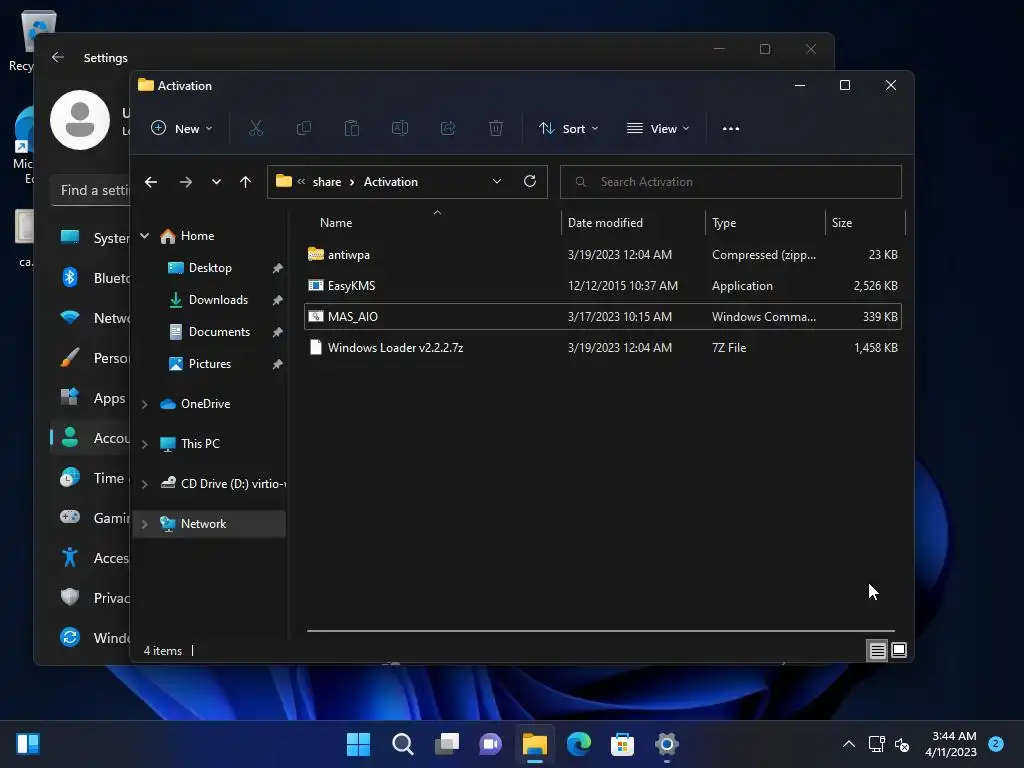Open the View layout dropdown
The image size is (1024, 768).
[x=658, y=129]
